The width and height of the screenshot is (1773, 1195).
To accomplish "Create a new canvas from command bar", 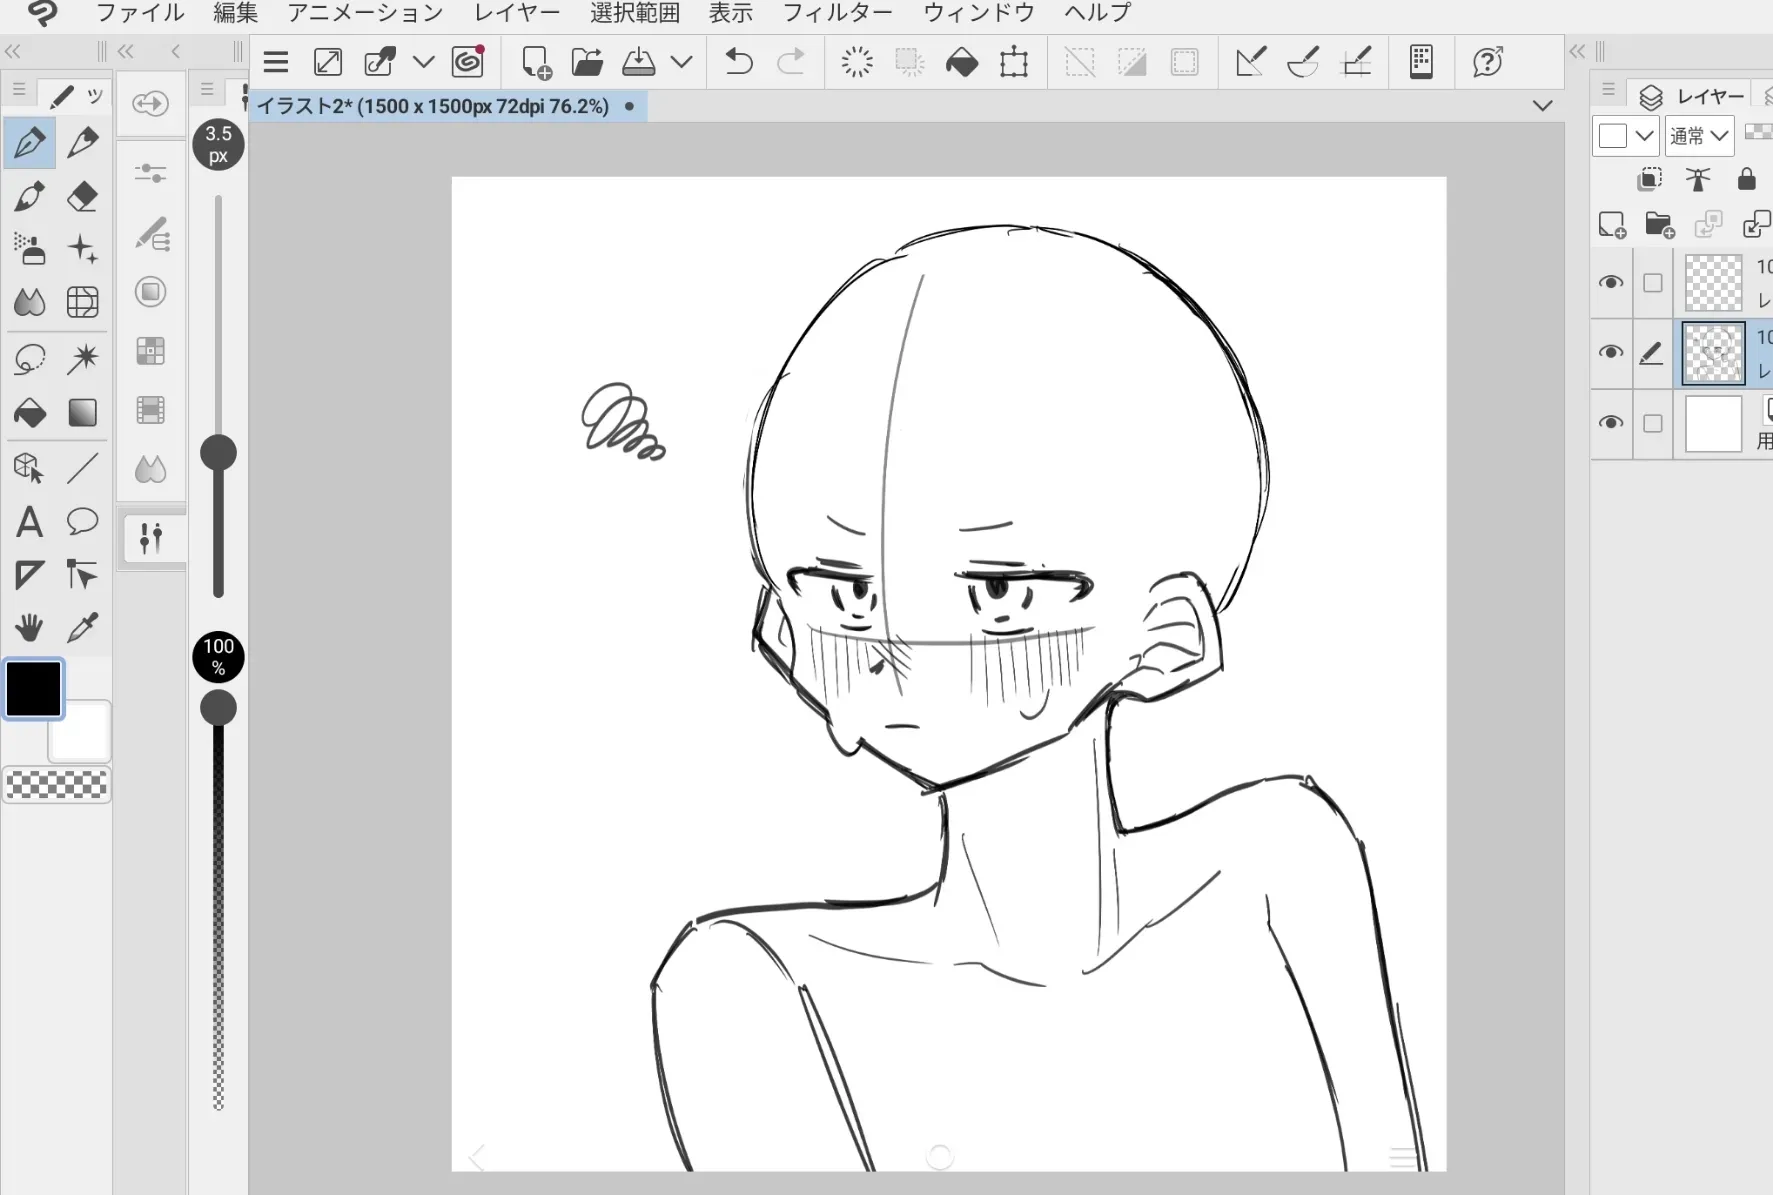I will coord(536,62).
